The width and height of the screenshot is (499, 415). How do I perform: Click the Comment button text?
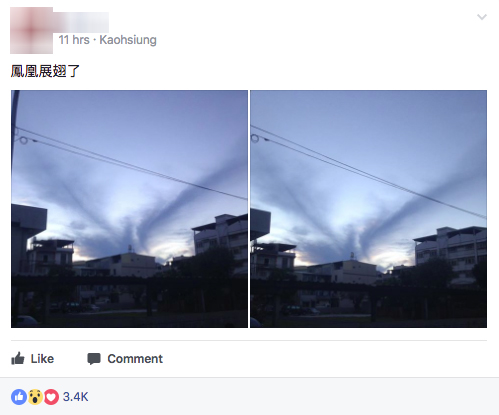point(135,359)
